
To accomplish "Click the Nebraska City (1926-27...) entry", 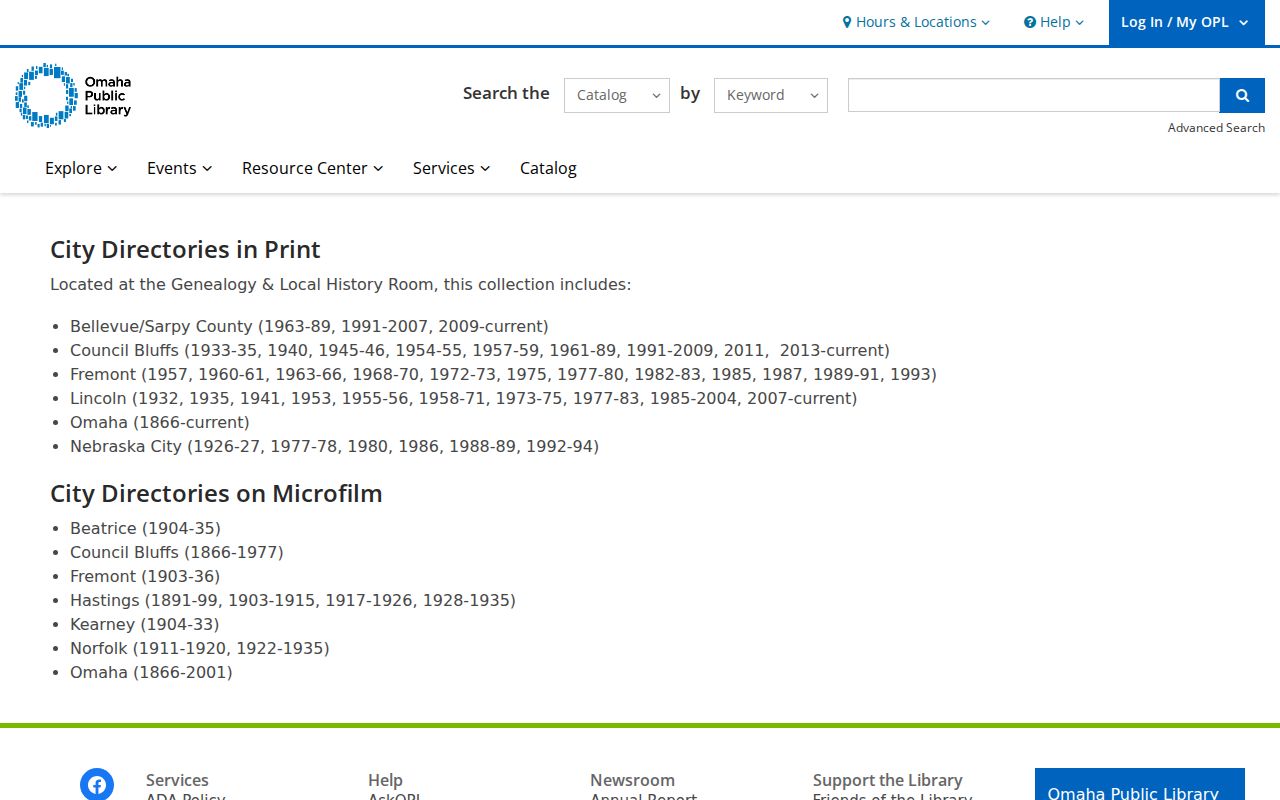I will (334, 446).
